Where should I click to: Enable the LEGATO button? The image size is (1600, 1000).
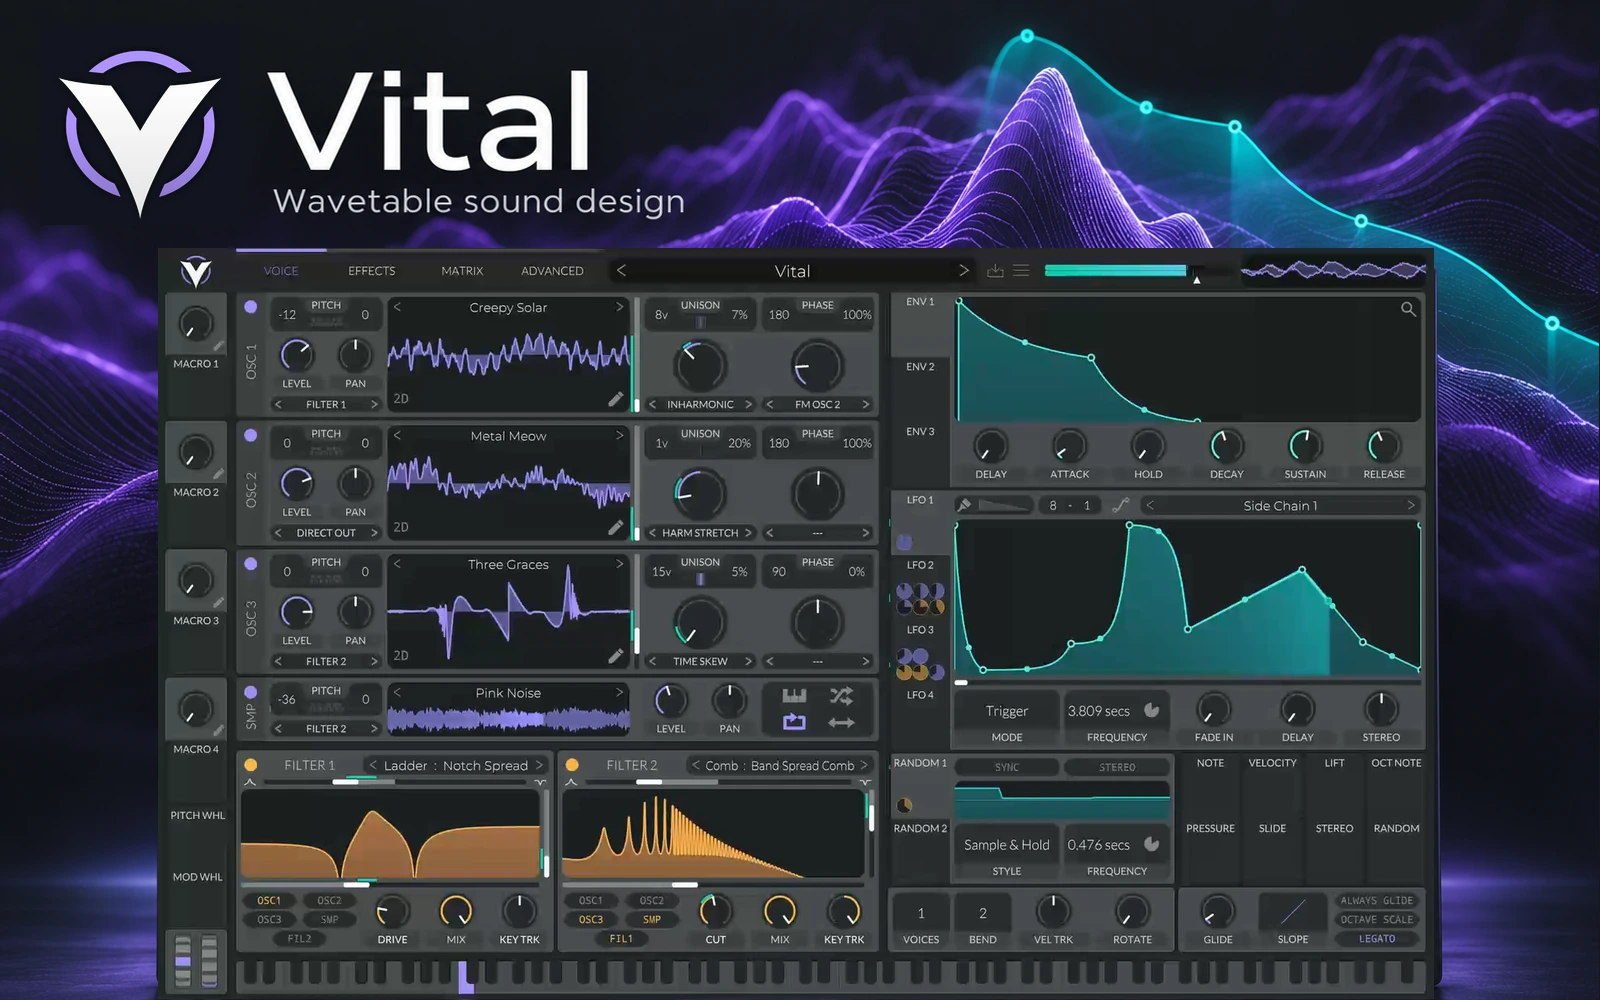(x=1377, y=939)
